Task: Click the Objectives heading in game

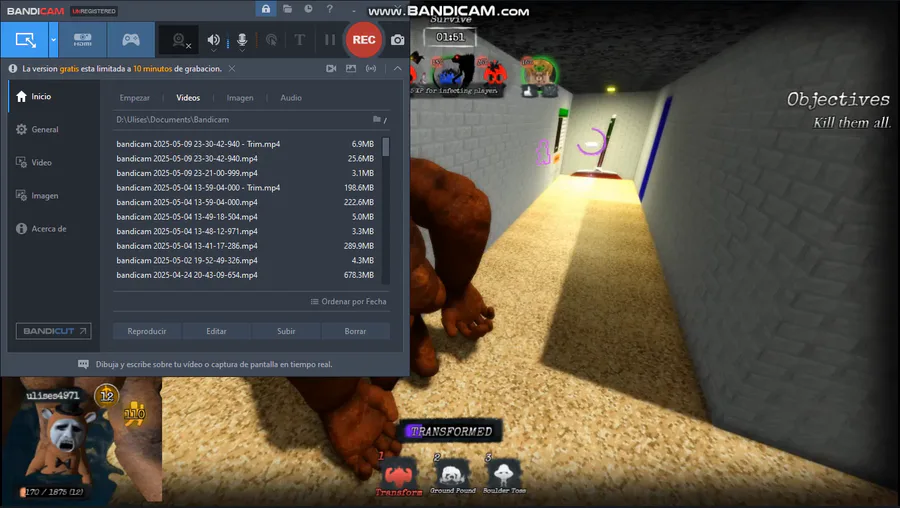Action: (838, 99)
